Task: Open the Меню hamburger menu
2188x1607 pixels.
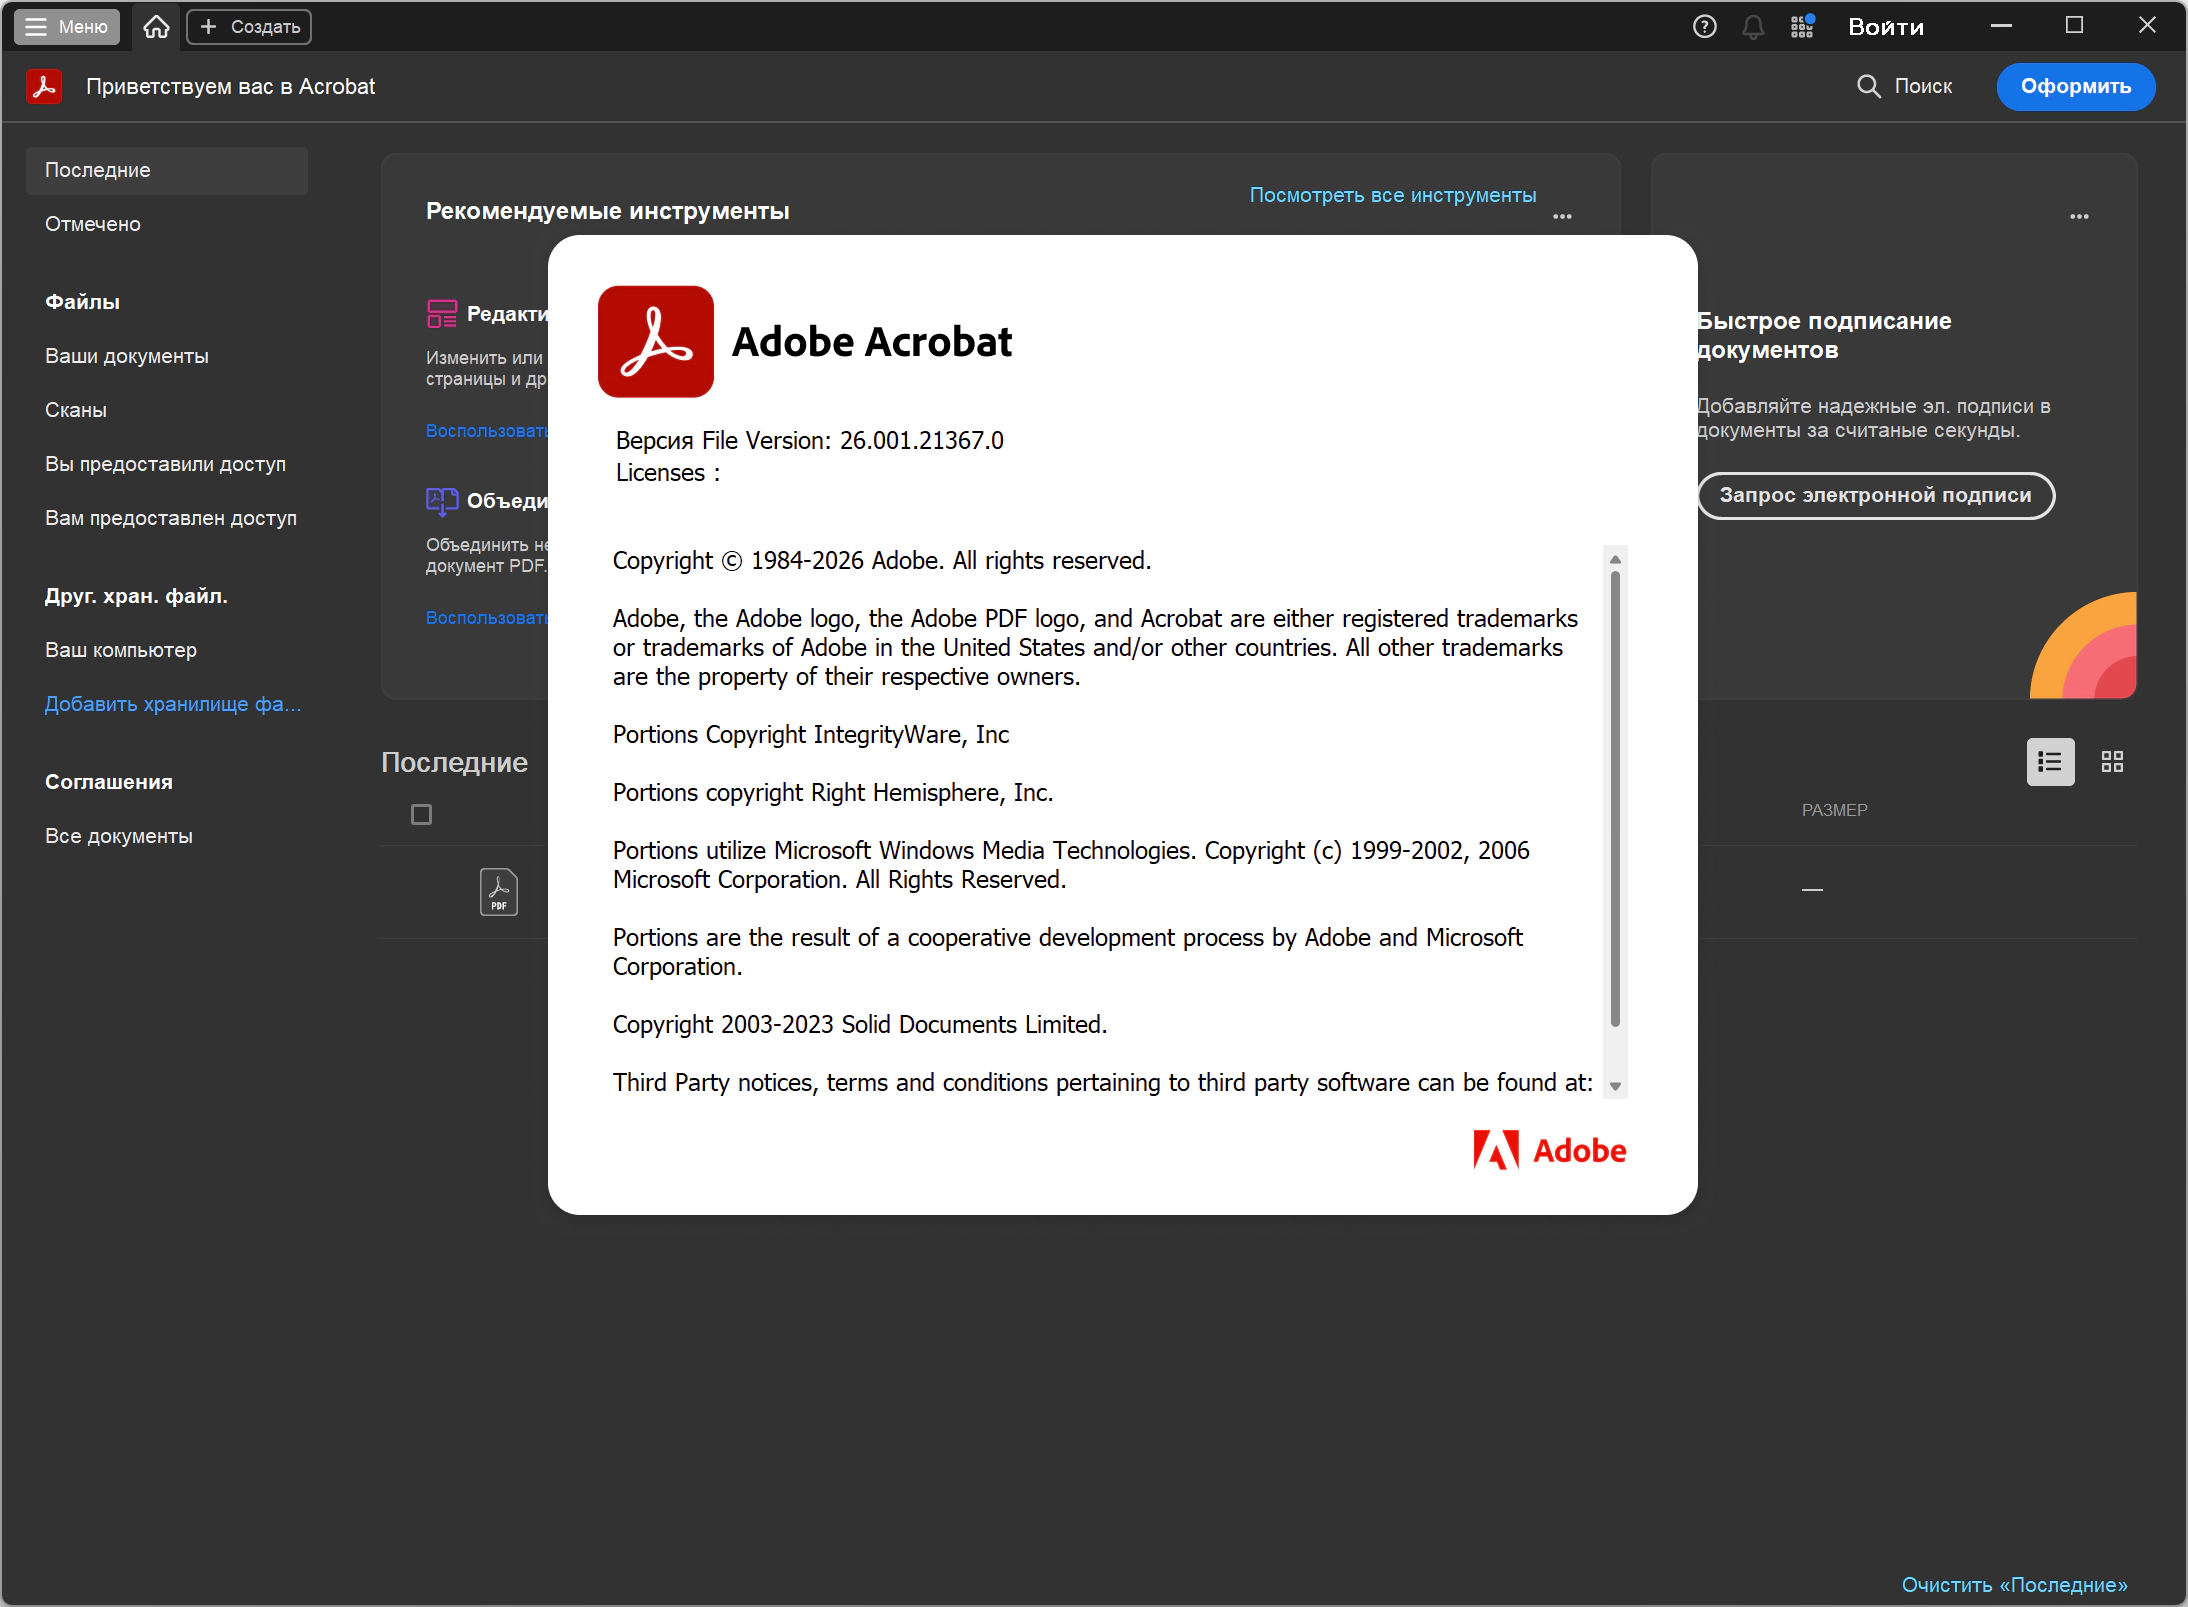Action: click(67, 27)
